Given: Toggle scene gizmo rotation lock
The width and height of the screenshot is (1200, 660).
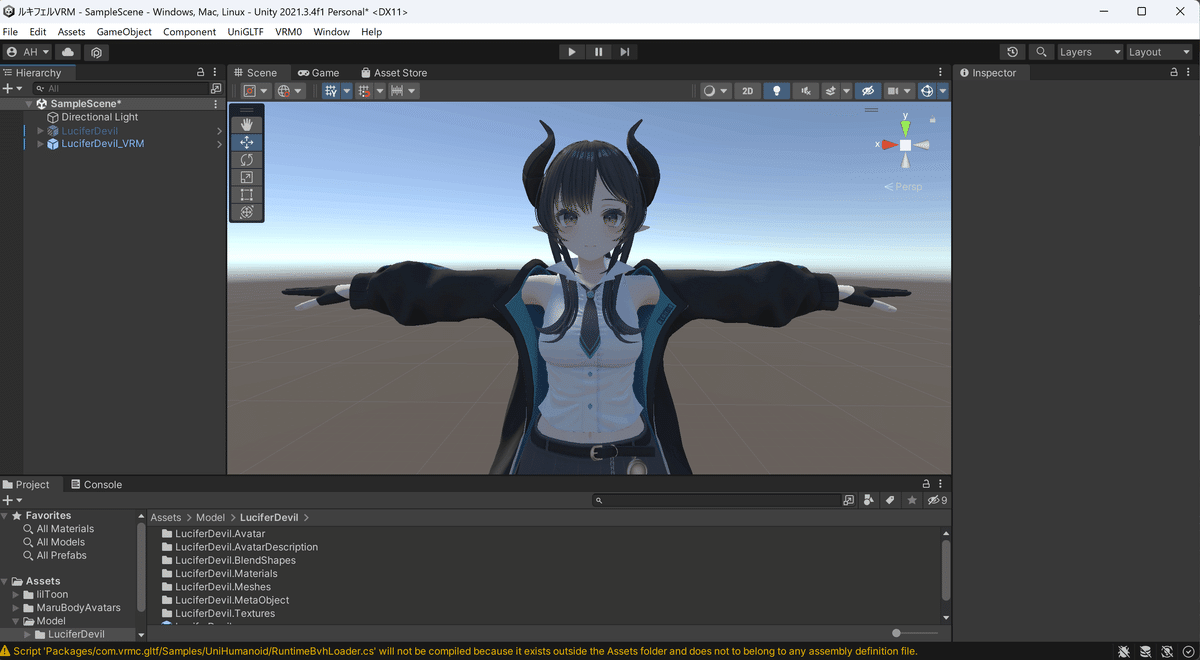Looking at the screenshot, I should coord(933,119).
